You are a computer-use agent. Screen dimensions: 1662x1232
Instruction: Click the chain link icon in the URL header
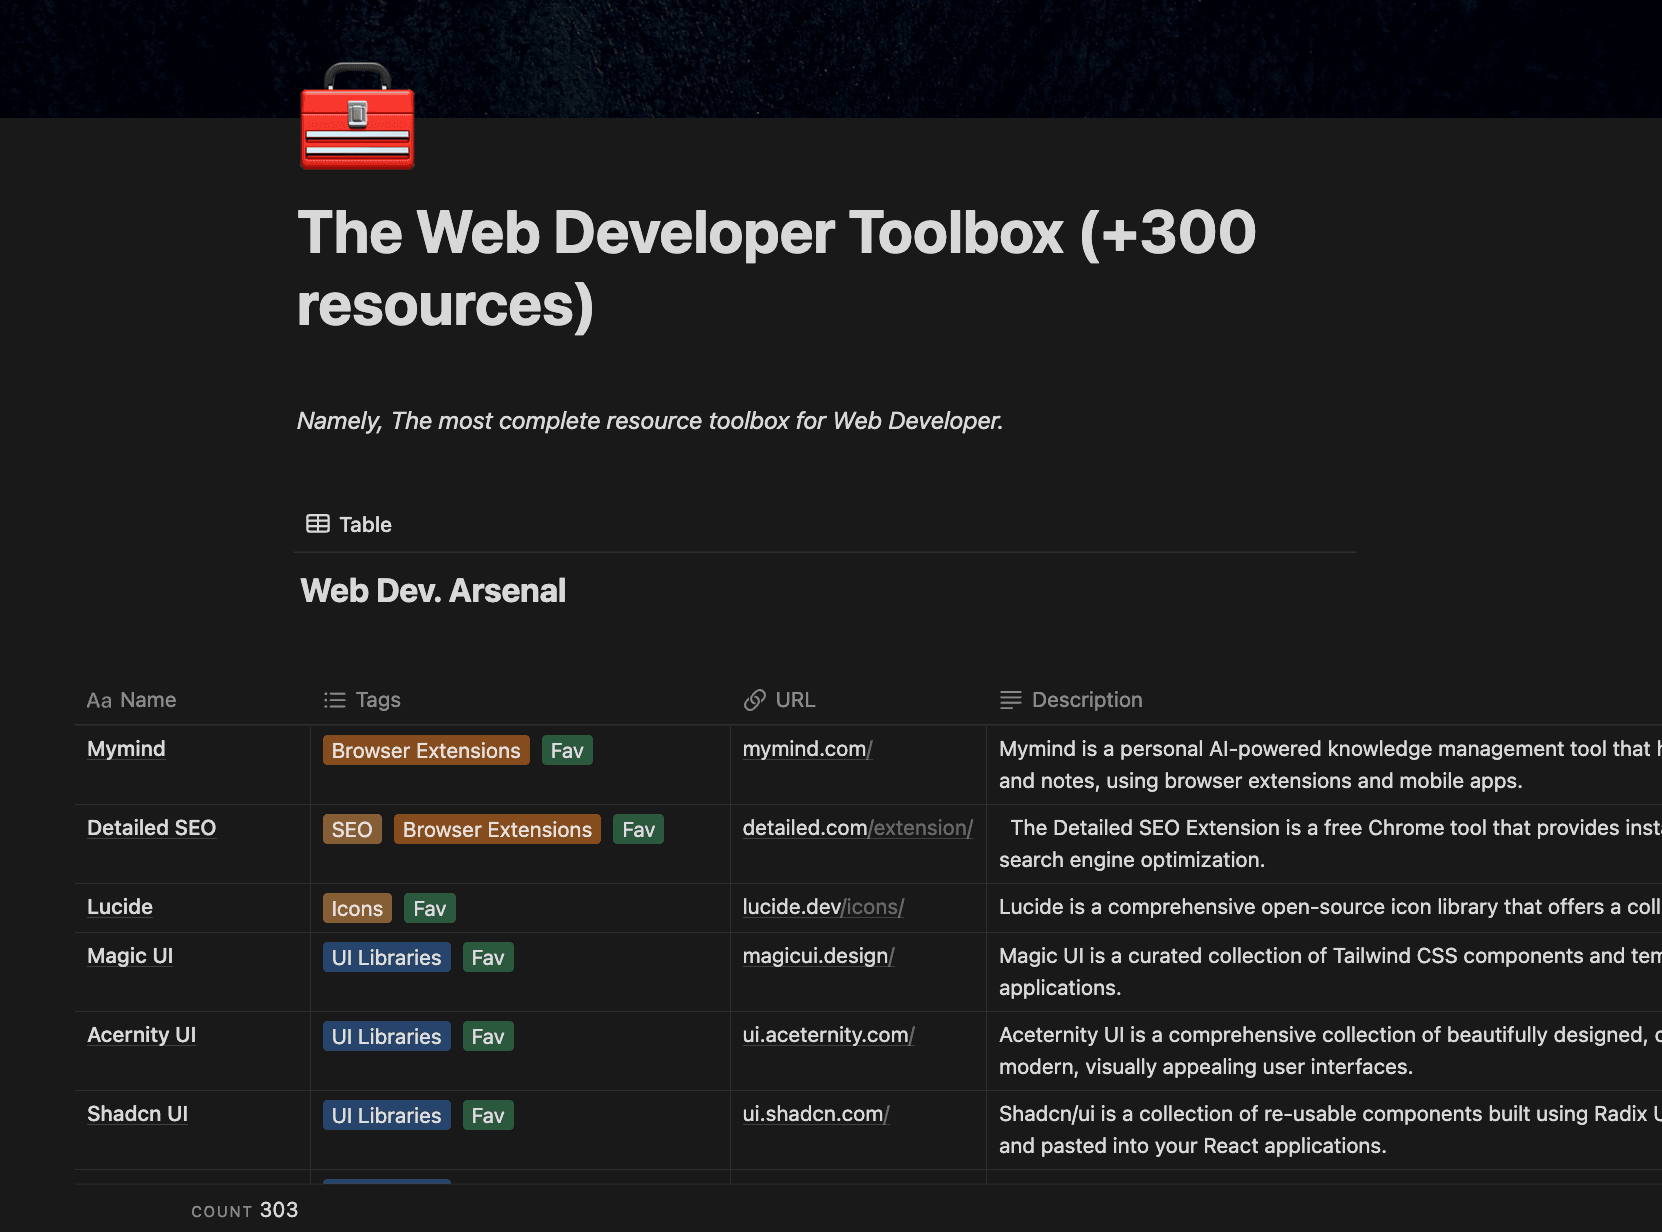point(755,700)
